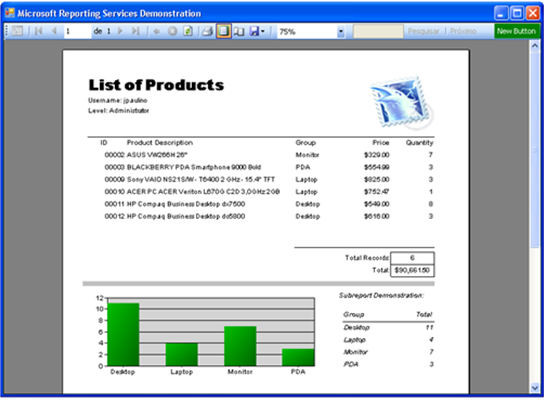Click the export save icon
544x400 pixels.
click(254, 31)
